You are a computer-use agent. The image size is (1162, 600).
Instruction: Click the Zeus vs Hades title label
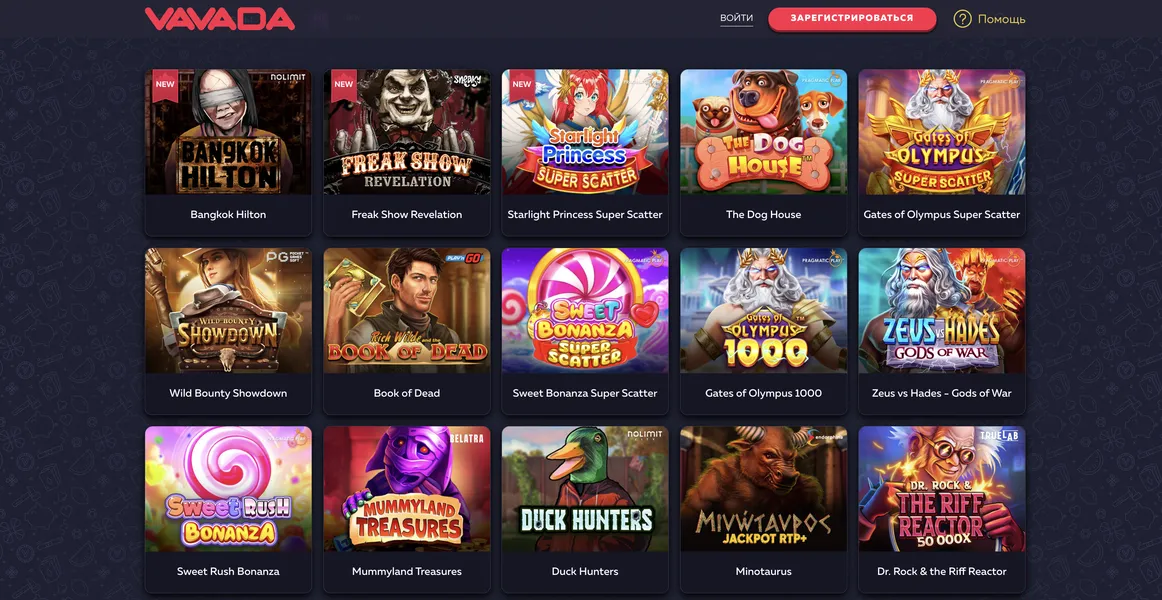pos(942,393)
